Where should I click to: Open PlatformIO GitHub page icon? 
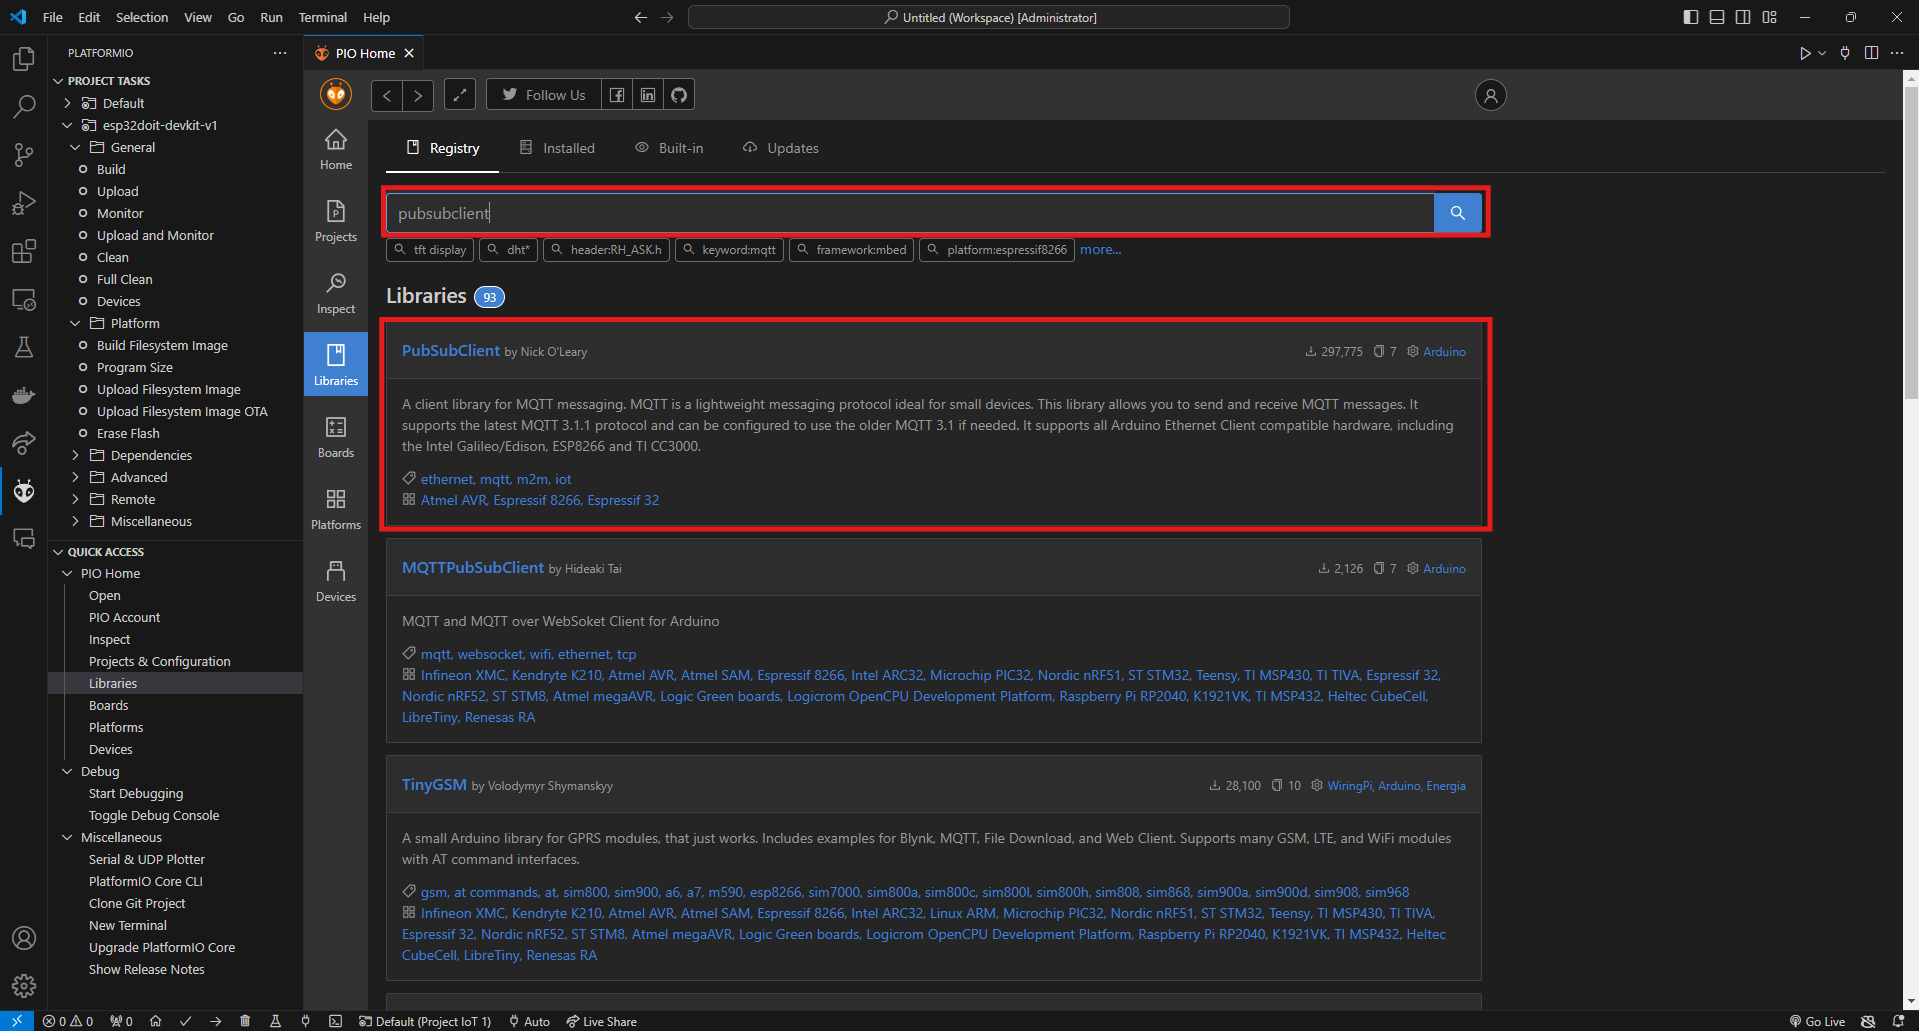679,95
